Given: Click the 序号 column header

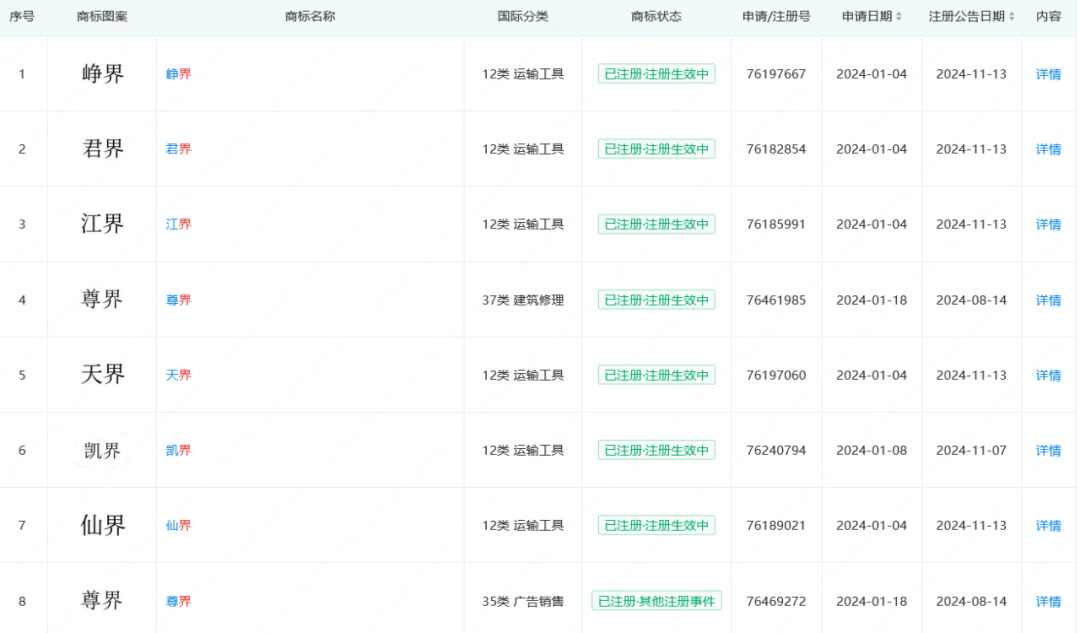Looking at the screenshot, I should (x=22, y=17).
